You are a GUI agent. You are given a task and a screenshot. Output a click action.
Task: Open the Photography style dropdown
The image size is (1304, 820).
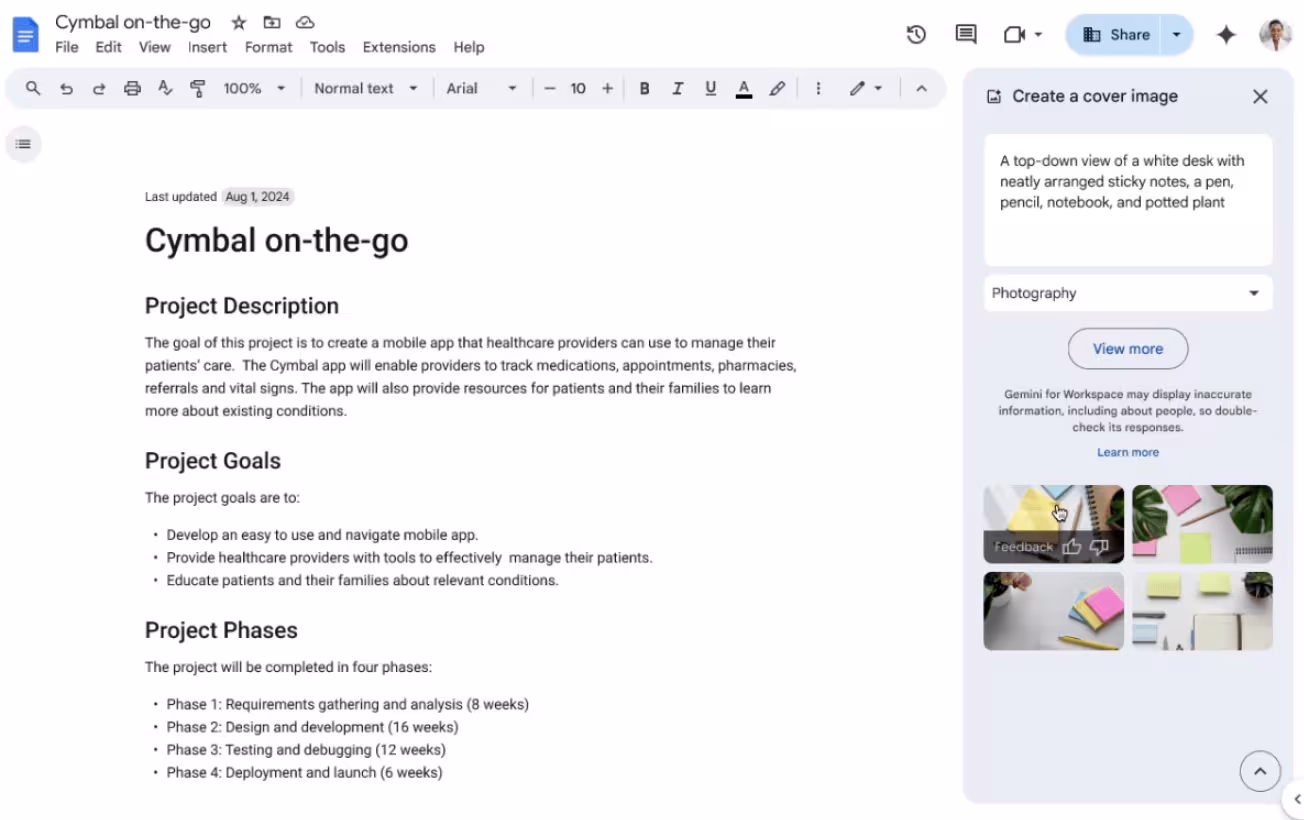[1127, 293]
